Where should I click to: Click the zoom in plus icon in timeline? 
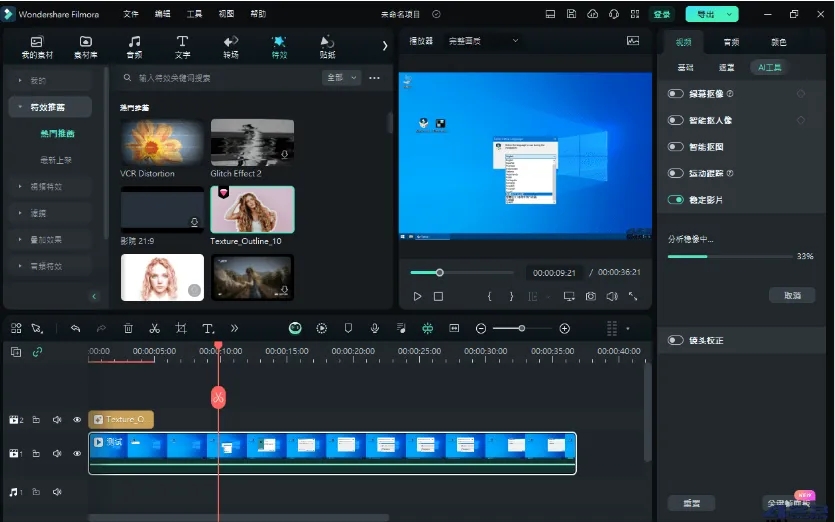coord(564,329)
